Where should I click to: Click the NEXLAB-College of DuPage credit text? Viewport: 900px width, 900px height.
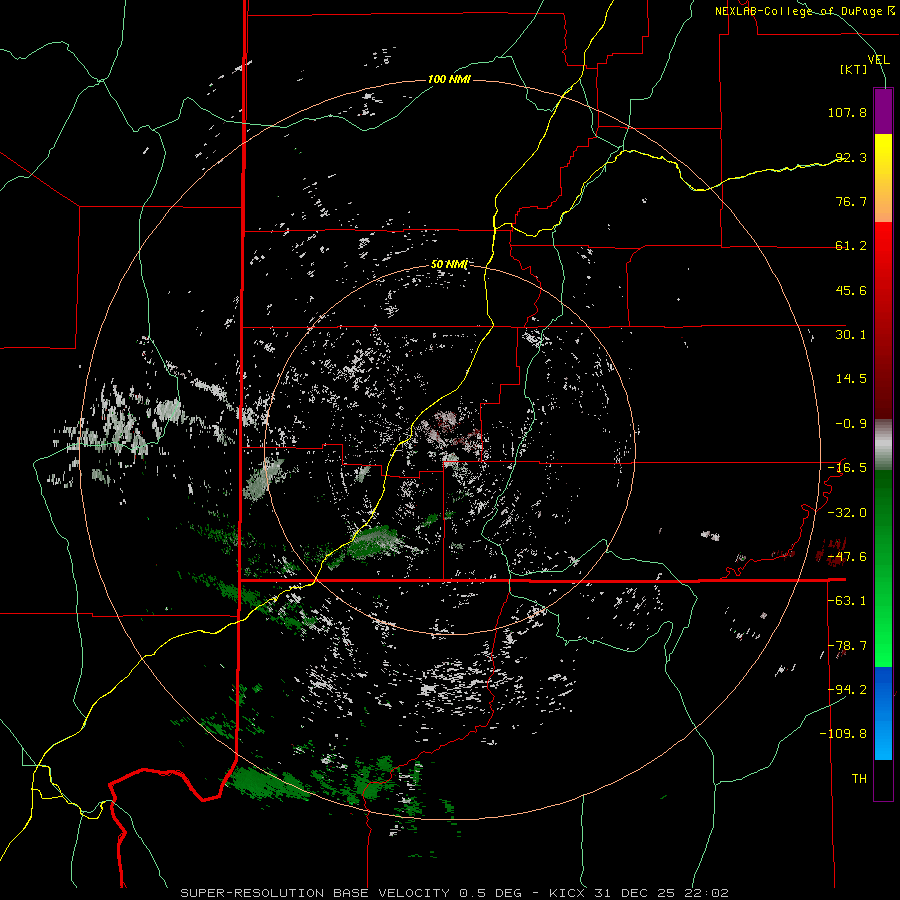[805, 11]
